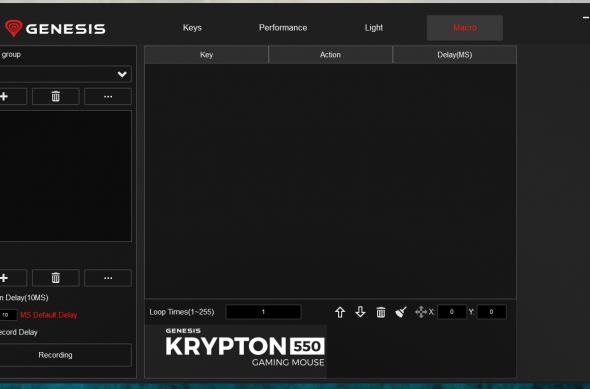The width and height of the screenshot is (590, 389).
Task: Open the Keys tab
Action: point(192,27)
